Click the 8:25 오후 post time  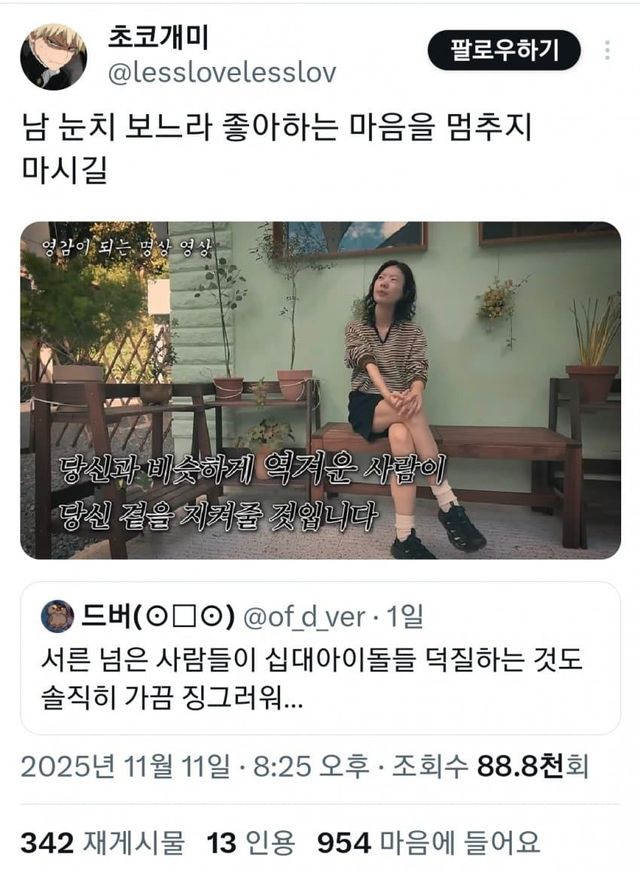click(x=311, y=766)
